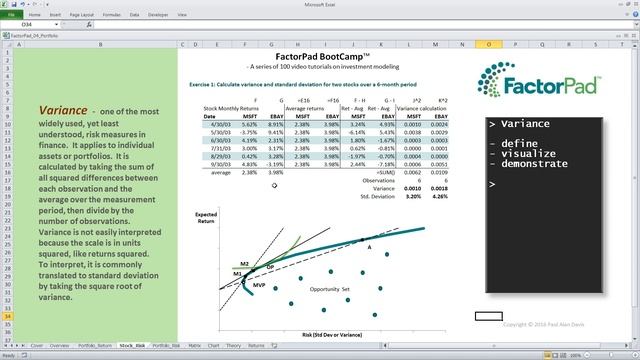Switch to the Theory sheet tab
This screenshot has height=360, width=640.
tap(233, 345)
